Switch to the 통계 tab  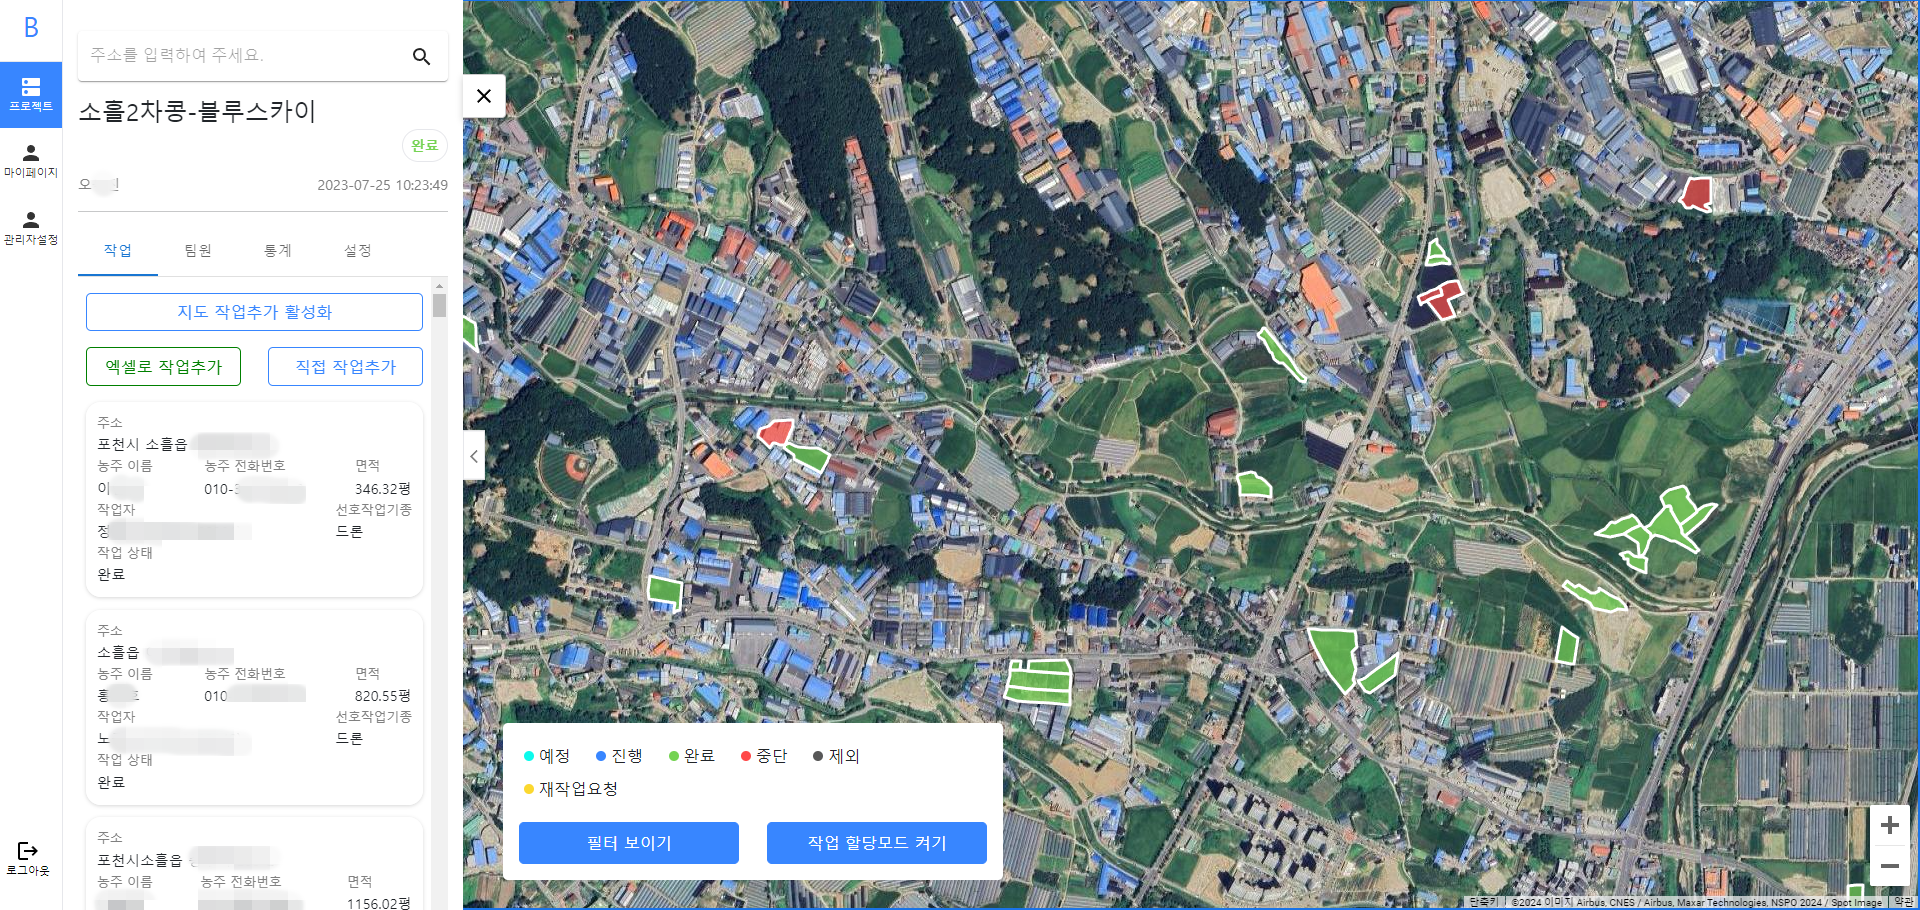278,251
